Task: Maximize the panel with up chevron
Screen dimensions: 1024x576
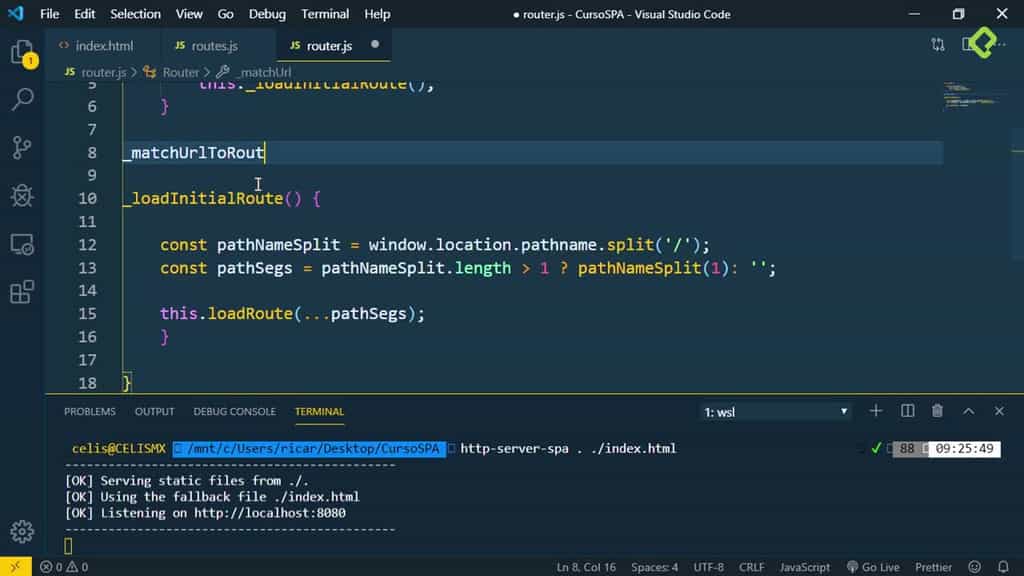Action: point(968,411)
